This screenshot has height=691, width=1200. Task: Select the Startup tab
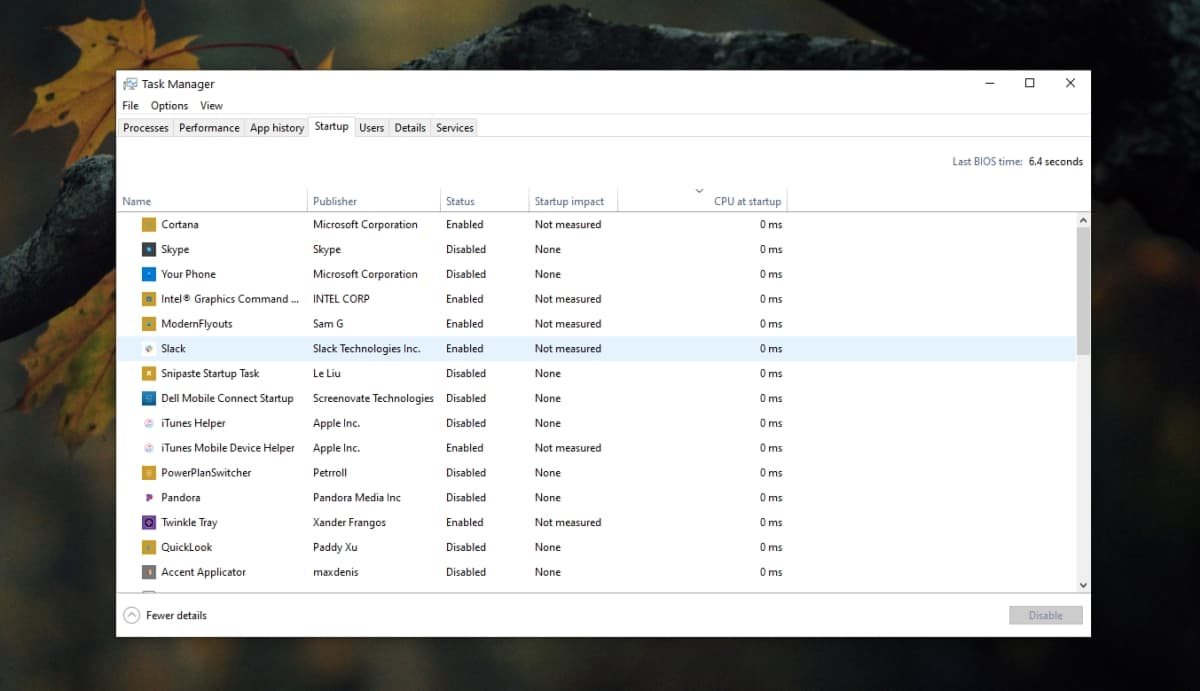331,127
